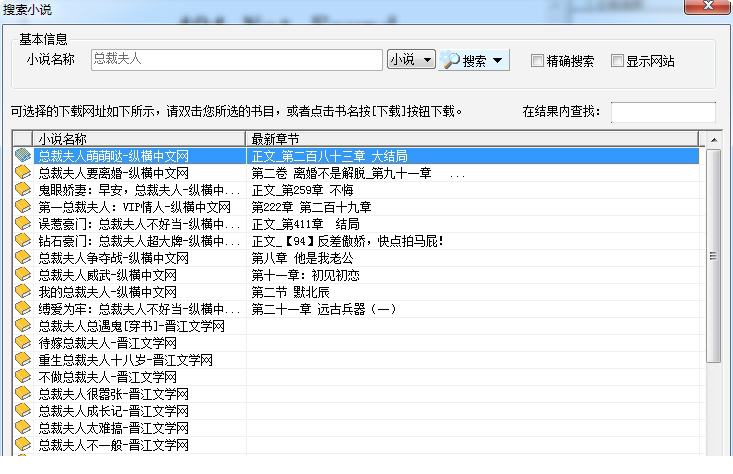This screenshot has height=474, width=733.
Task: Pick 总裁夫人总遇鬼[穿书]-晋江文学网
Action: 131,326
